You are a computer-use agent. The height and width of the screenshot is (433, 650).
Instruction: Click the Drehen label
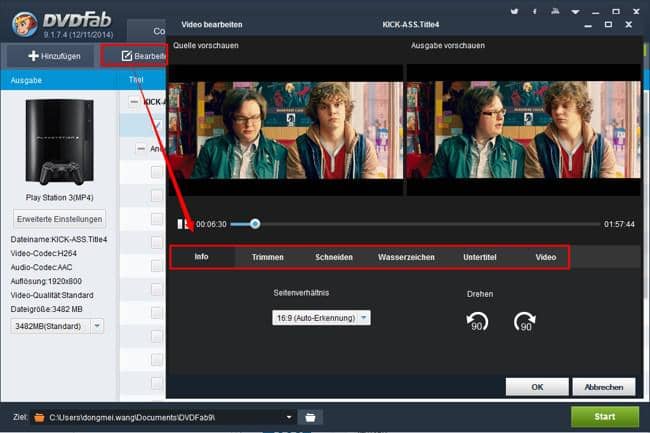coord(480,294)
